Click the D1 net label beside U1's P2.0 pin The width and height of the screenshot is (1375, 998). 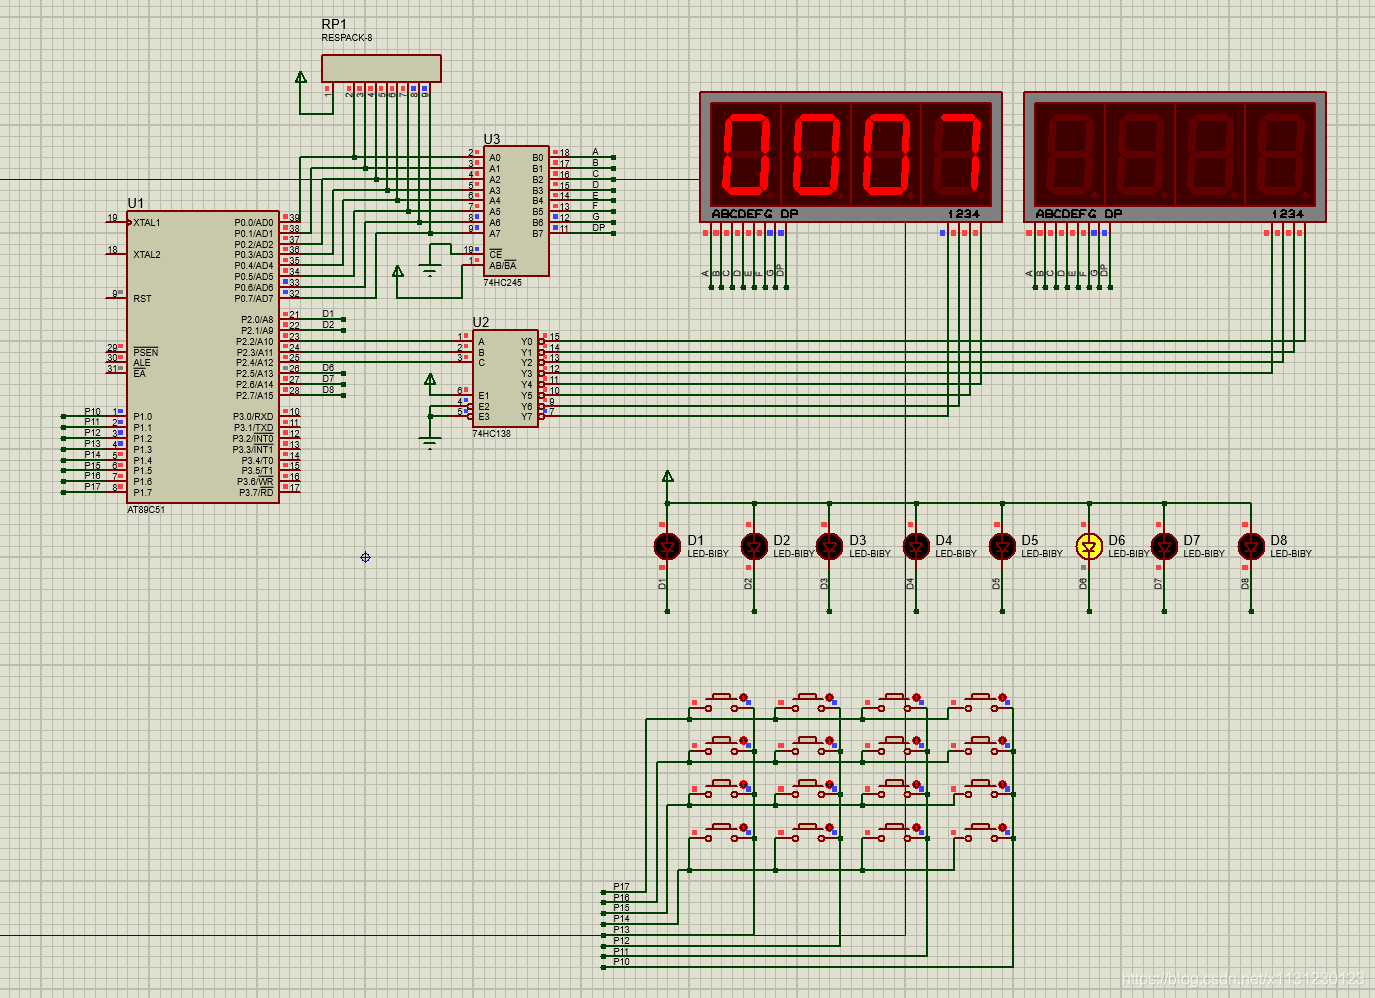click(328, 314)
